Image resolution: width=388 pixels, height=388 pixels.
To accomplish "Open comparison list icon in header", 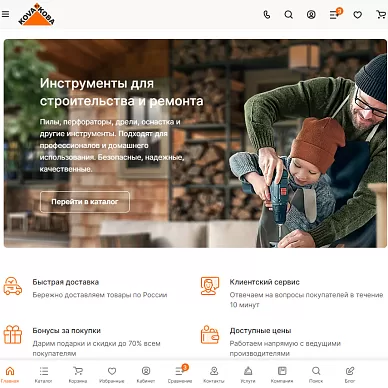I will coord(335,14).
